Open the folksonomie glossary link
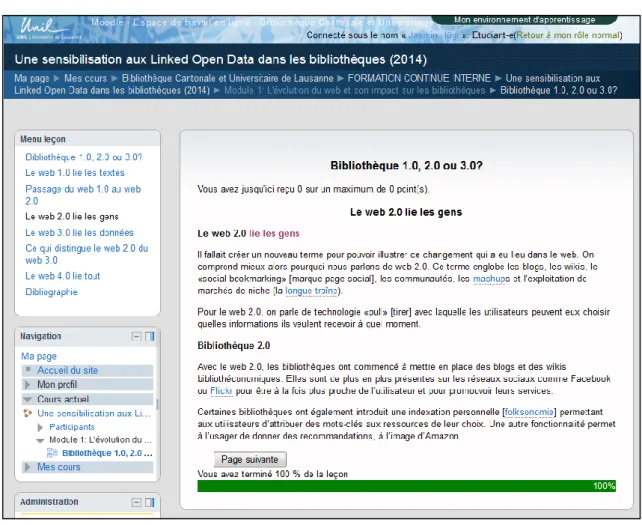Screen dimensions: 642x525 [x=529, y=412]
